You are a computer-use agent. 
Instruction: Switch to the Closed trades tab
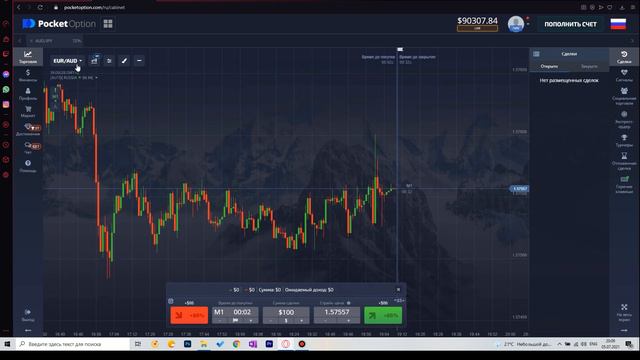point(589,66)
